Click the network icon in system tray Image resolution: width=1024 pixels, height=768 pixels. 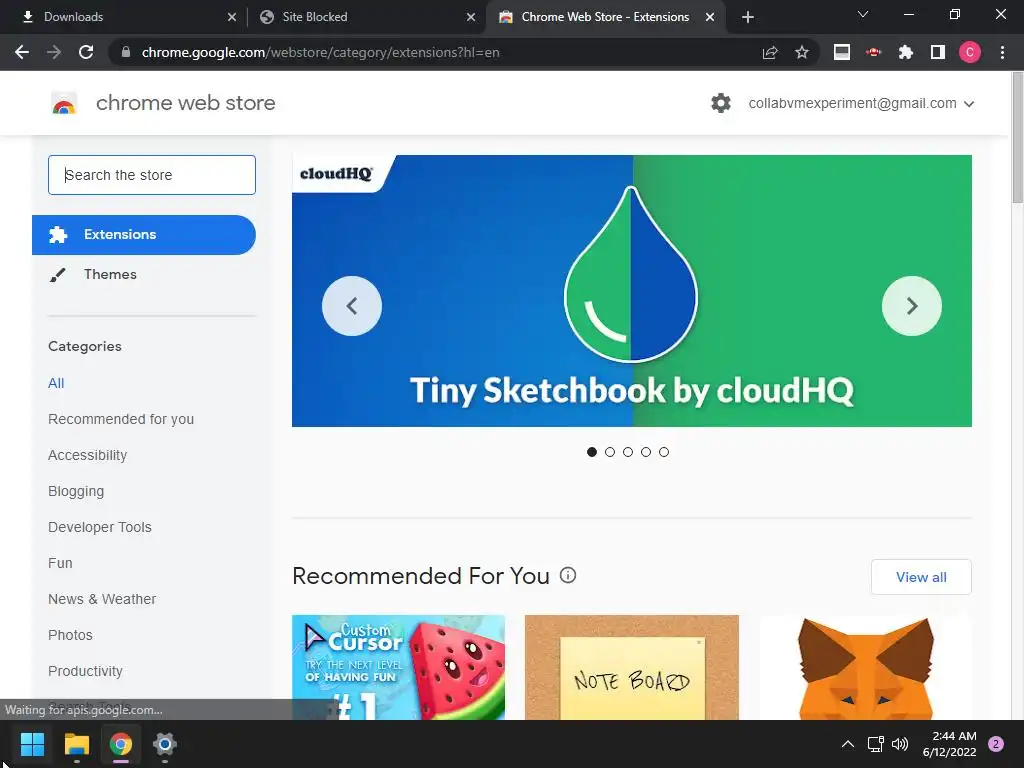[x=875, y=744]
